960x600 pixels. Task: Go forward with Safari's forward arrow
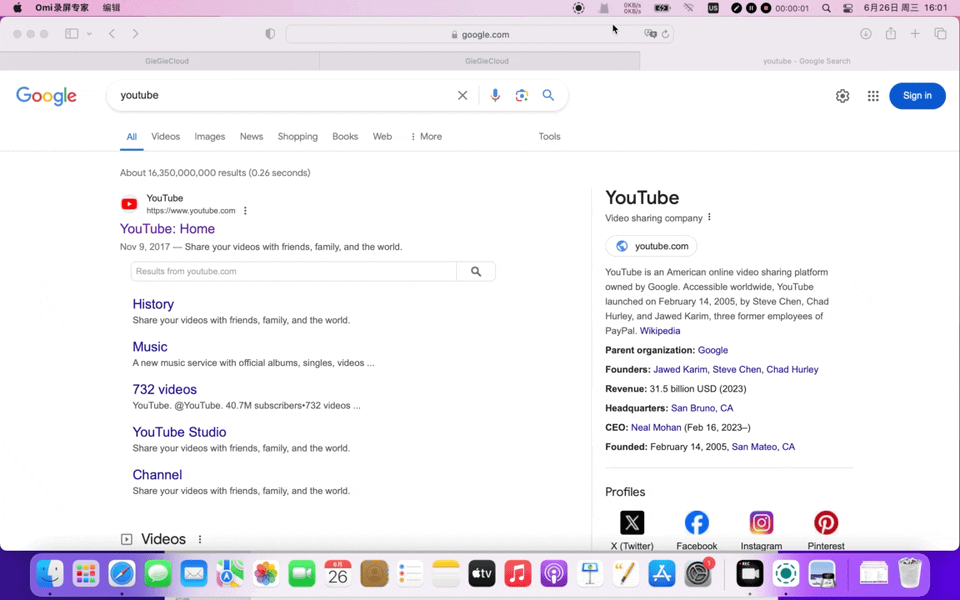(135, 34)
